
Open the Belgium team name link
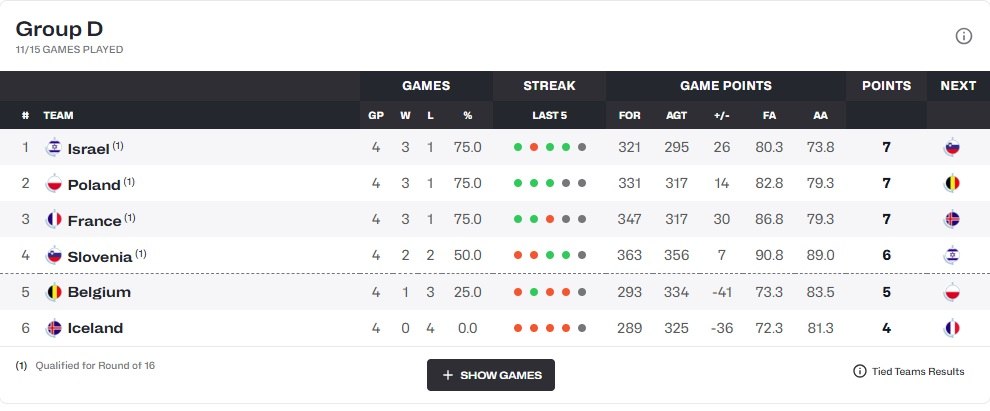click(x=99, y=292)
